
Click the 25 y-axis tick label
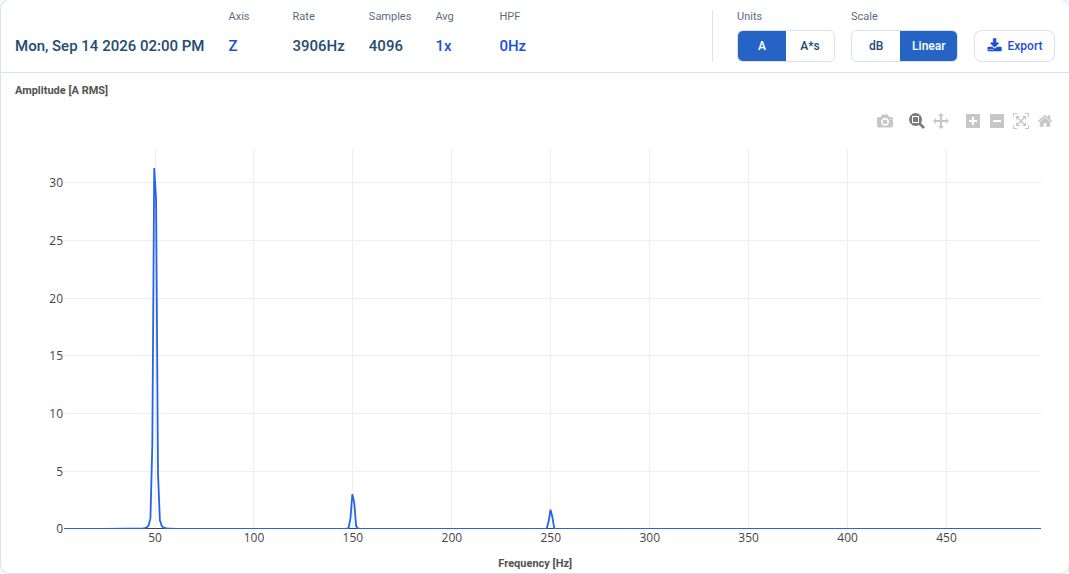click(56, 241)
